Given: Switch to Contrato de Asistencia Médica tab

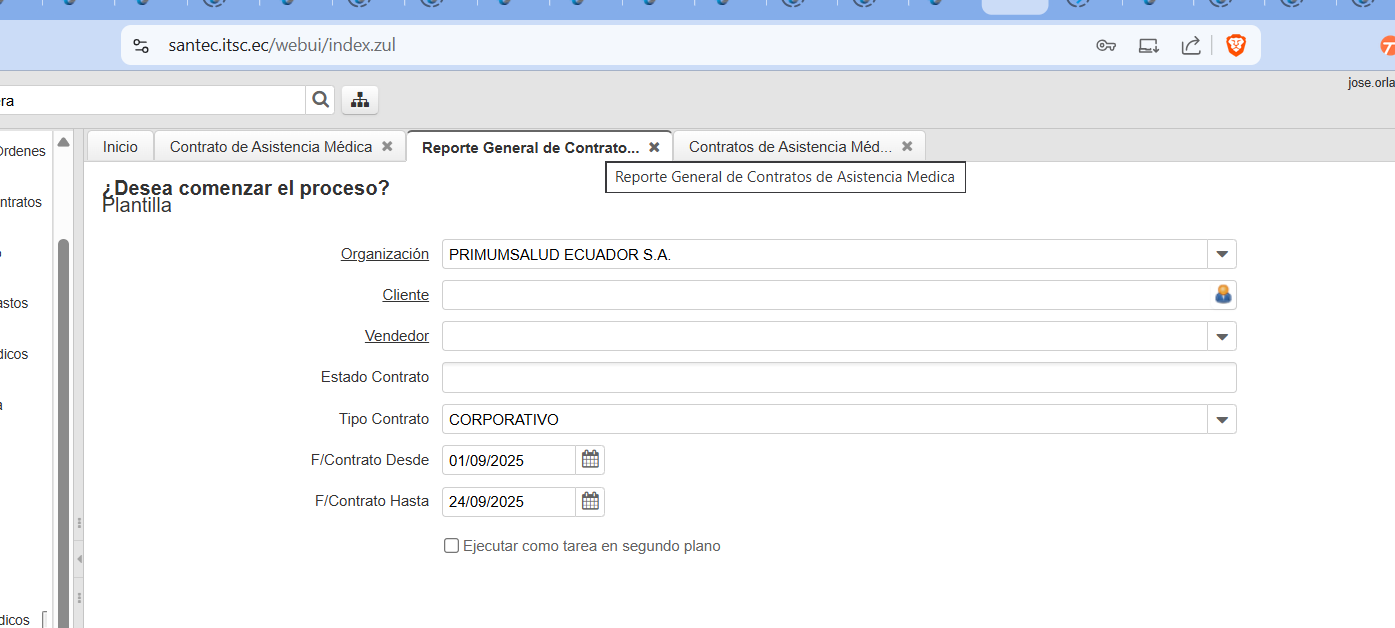Looking at the screenshot, I should tap(270, 147).
